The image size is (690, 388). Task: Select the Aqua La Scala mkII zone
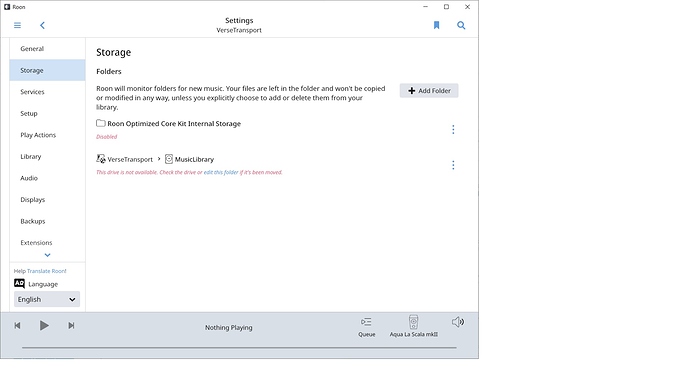(414, 326)
